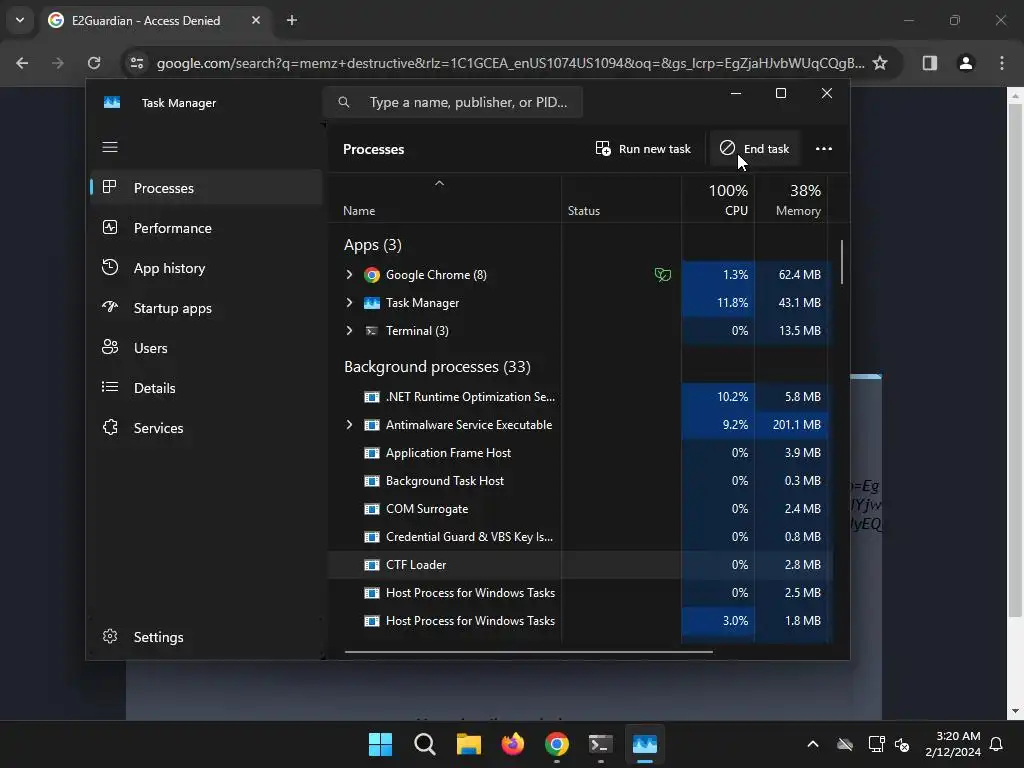This screenshot has width=1024, height=768.
Task: Open Chrome three-dot menu
Action: (1002, 63)
